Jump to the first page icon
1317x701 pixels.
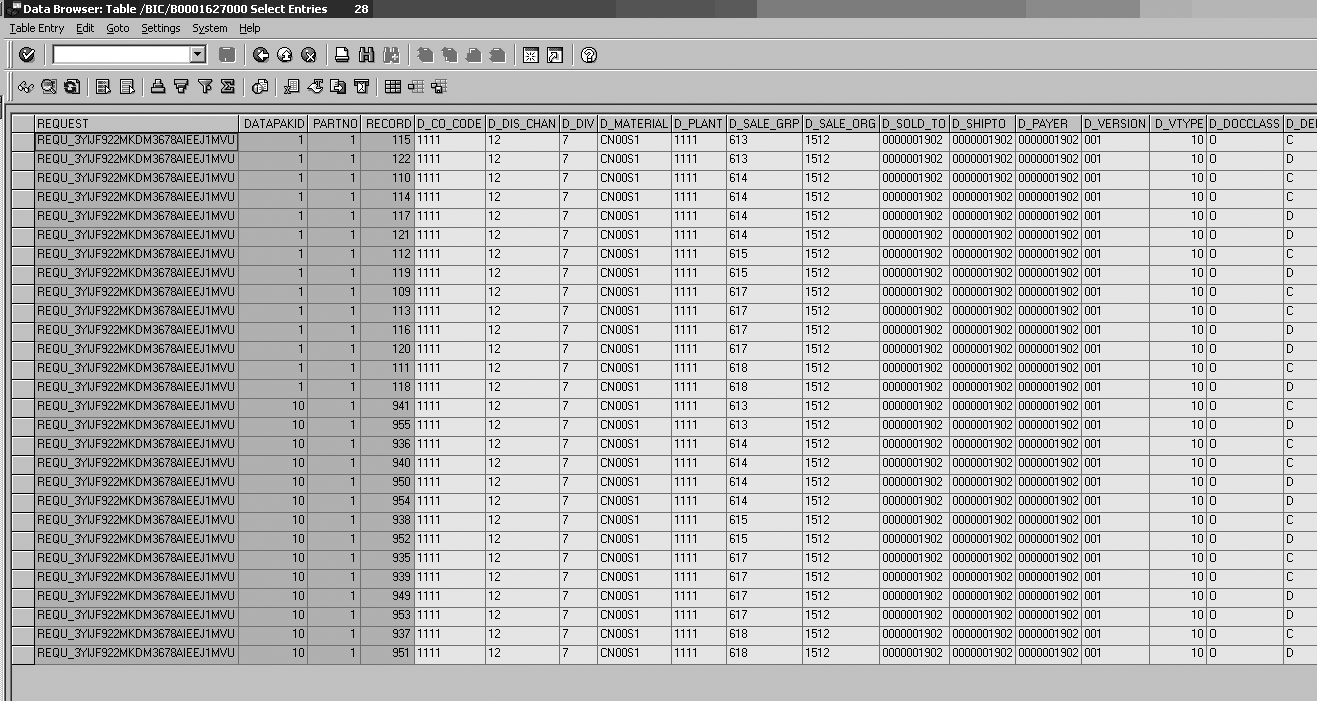tap(425, 55)
